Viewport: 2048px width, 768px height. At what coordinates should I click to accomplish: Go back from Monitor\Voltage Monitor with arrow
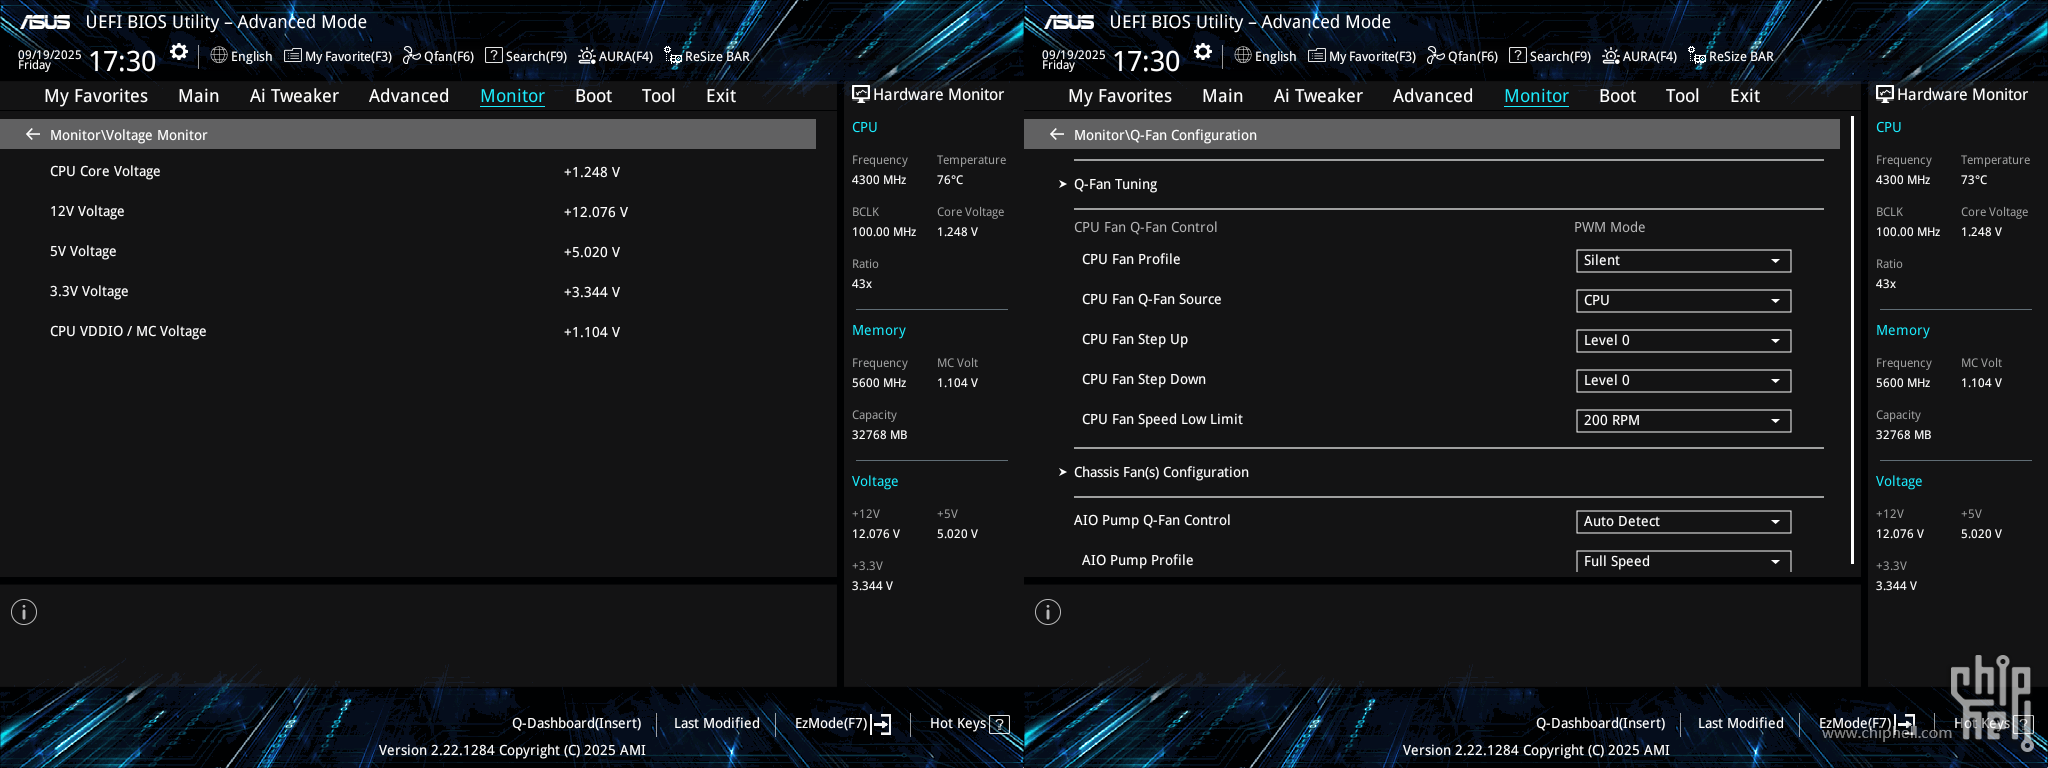coord(33,134)
